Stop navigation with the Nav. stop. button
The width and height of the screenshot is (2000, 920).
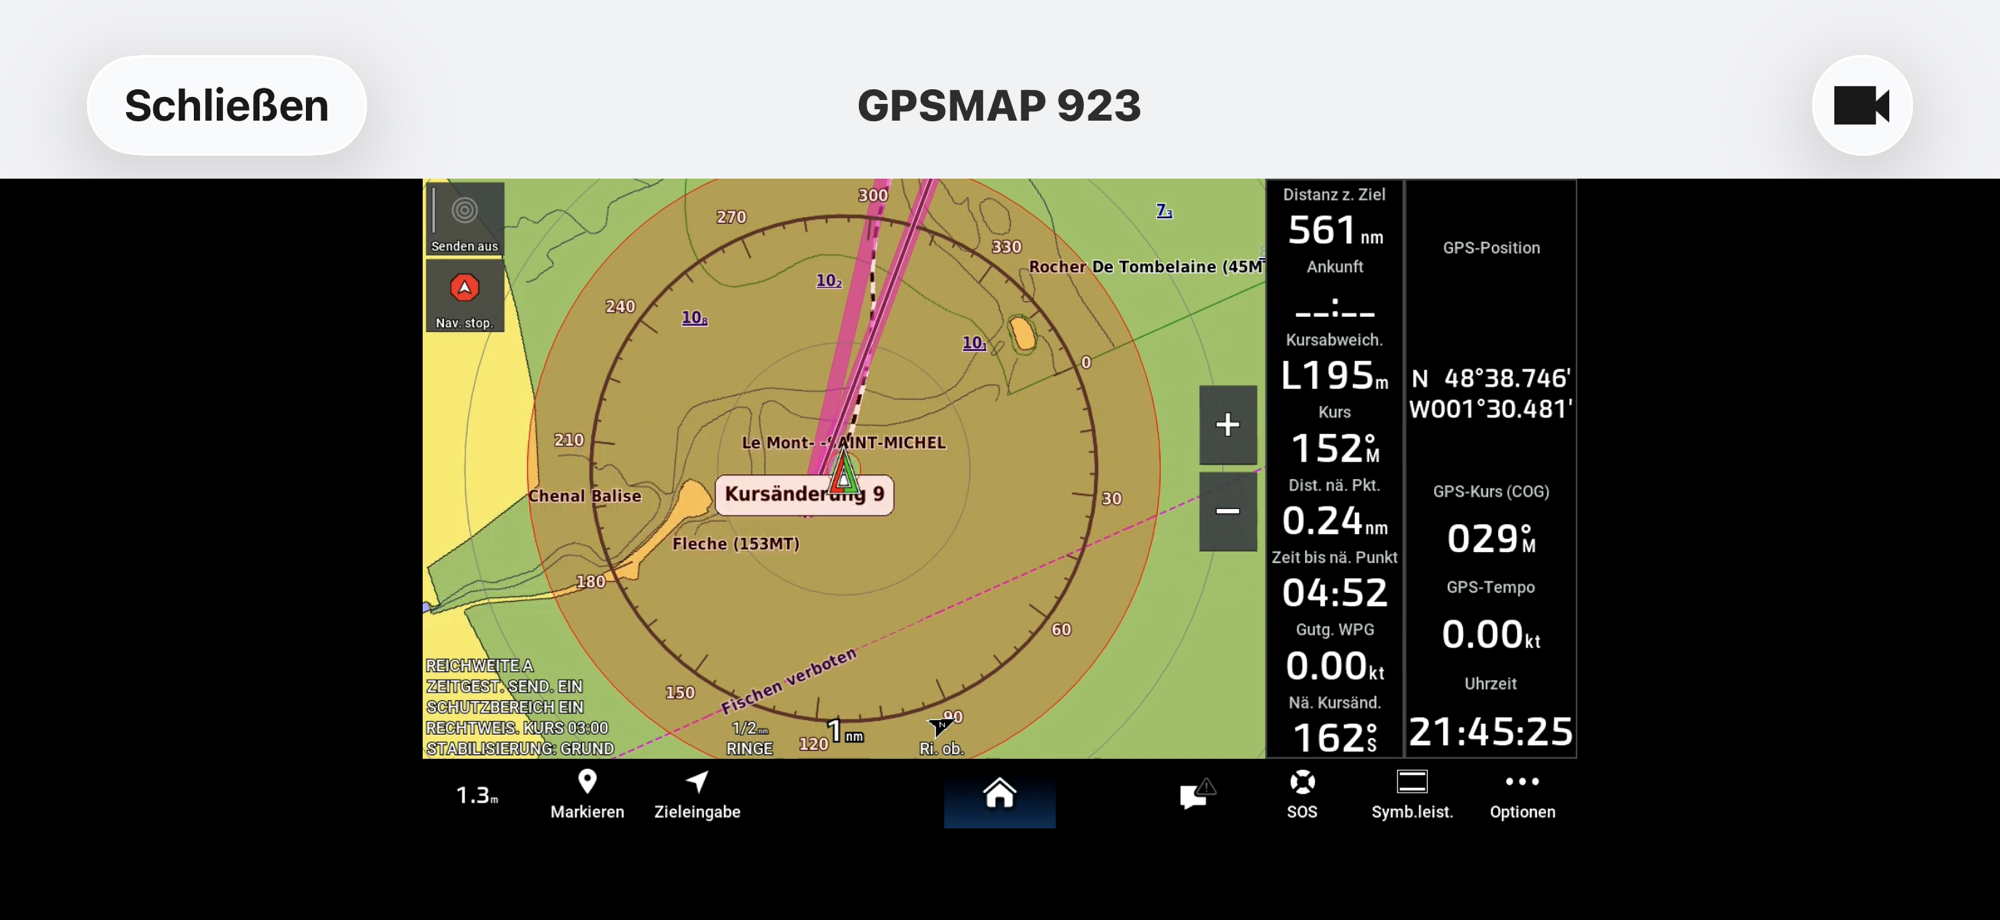[x=465, y=296]
